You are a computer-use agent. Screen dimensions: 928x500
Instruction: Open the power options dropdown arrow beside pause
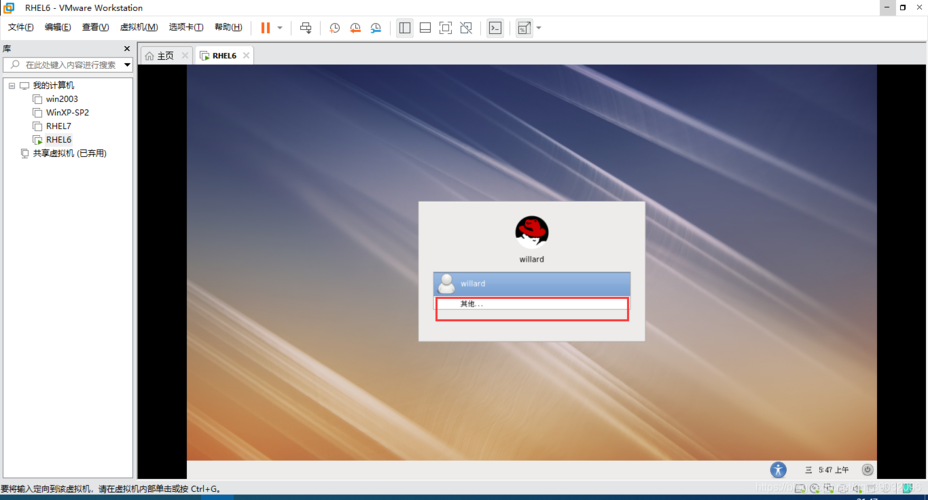pos(280,28)
